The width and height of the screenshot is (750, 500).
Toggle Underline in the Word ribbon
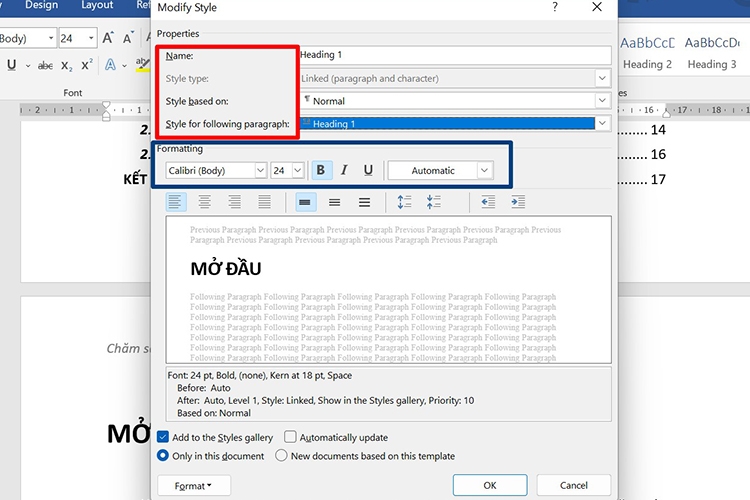click(12, 65)
